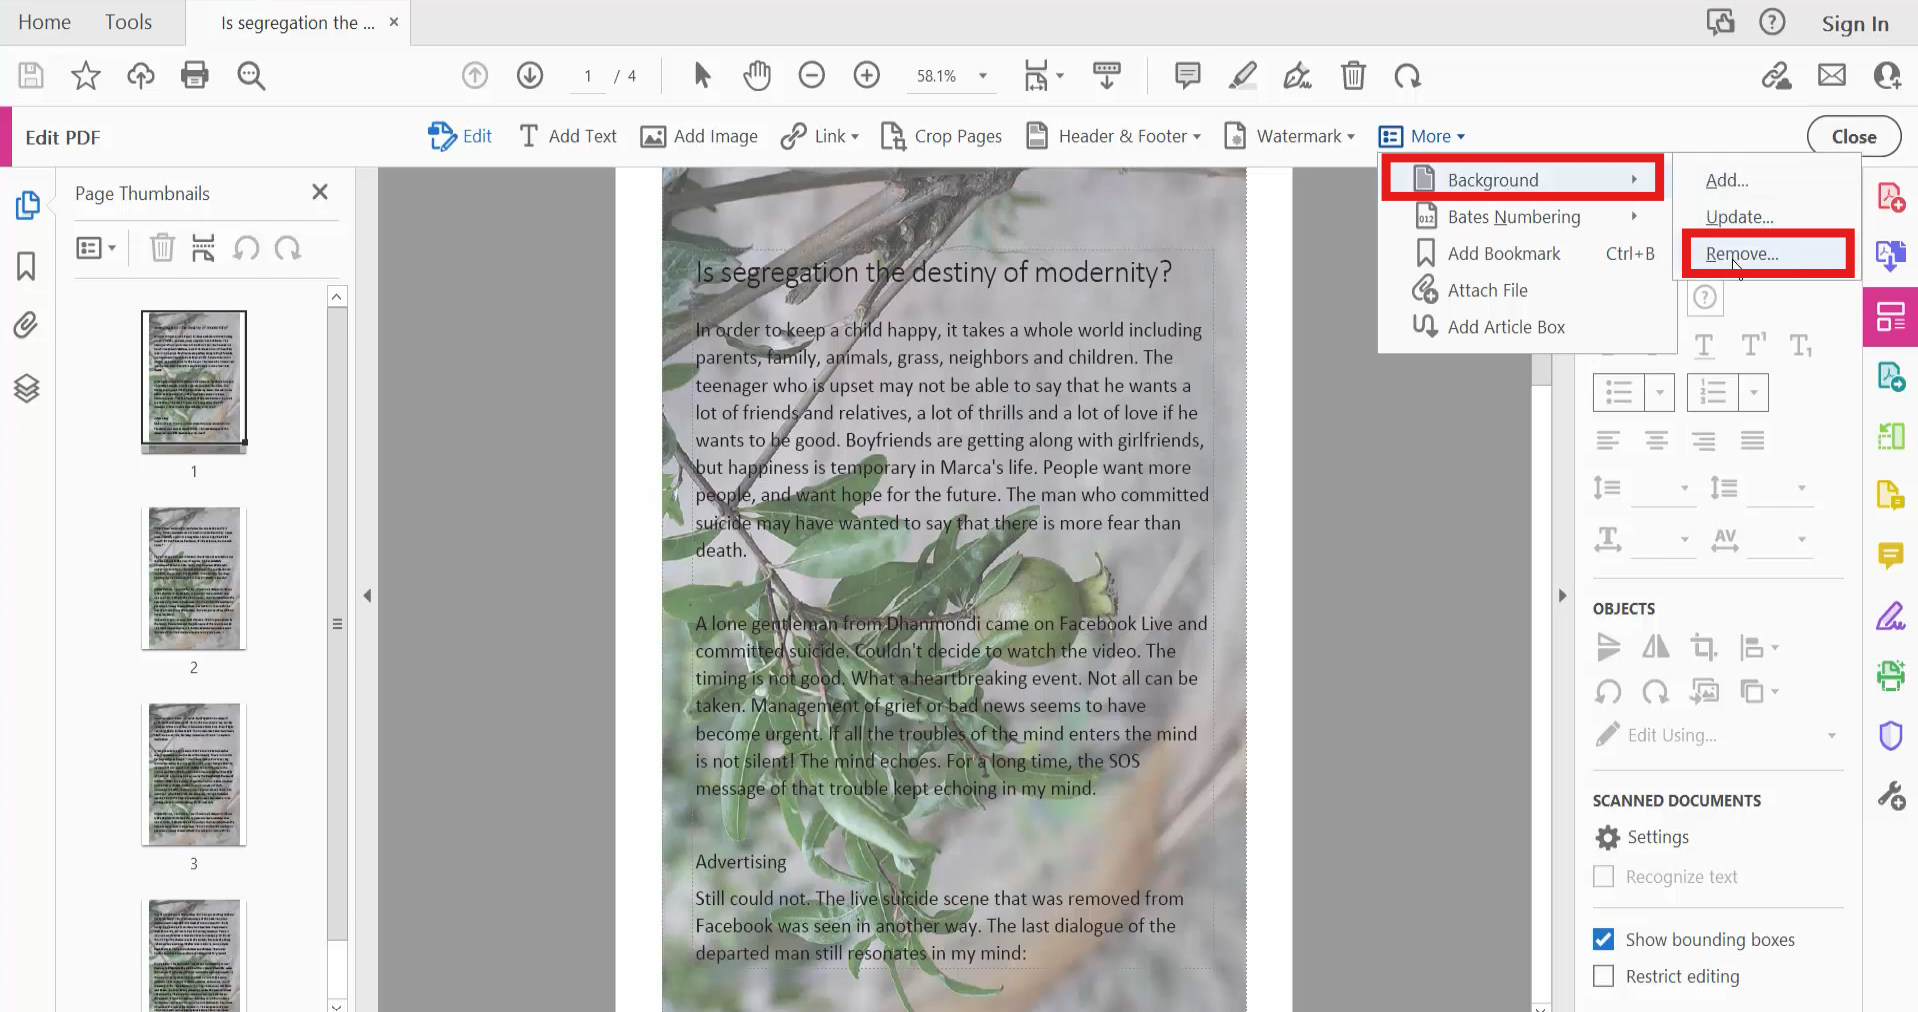Toggle Restrict editing option
Image resolution: width=1918 pixels, height=1012 pixels.
tap(1604, 977)
